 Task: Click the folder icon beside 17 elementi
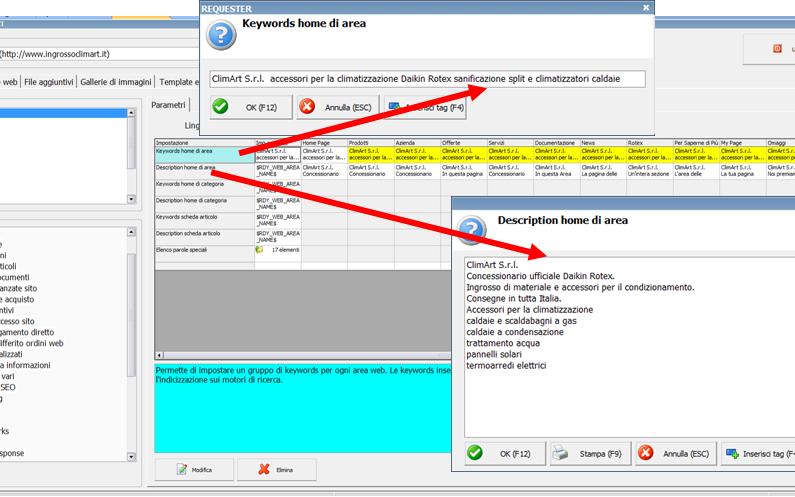tap(260, 250)
